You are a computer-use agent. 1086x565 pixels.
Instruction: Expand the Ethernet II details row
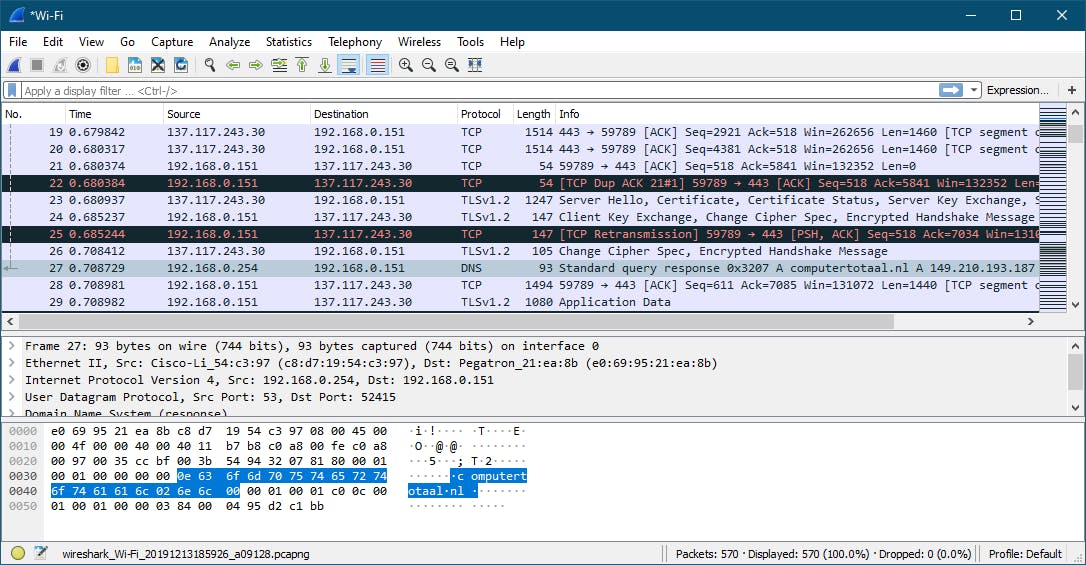coord(11,363)
